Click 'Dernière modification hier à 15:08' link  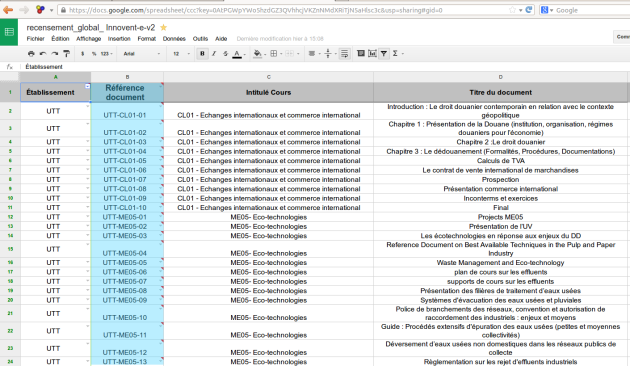[x=280, y=39]
